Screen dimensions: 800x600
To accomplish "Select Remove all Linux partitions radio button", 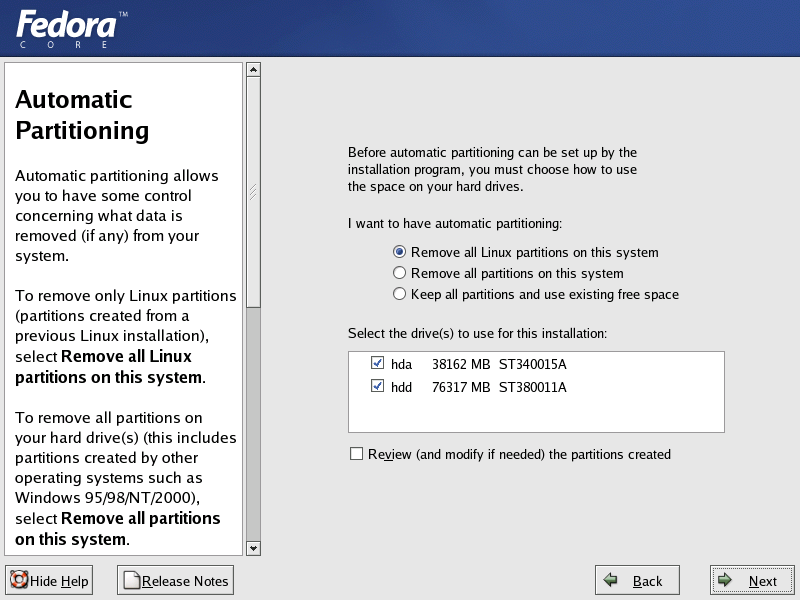I will pyautogui.click(x=399, y=252).
